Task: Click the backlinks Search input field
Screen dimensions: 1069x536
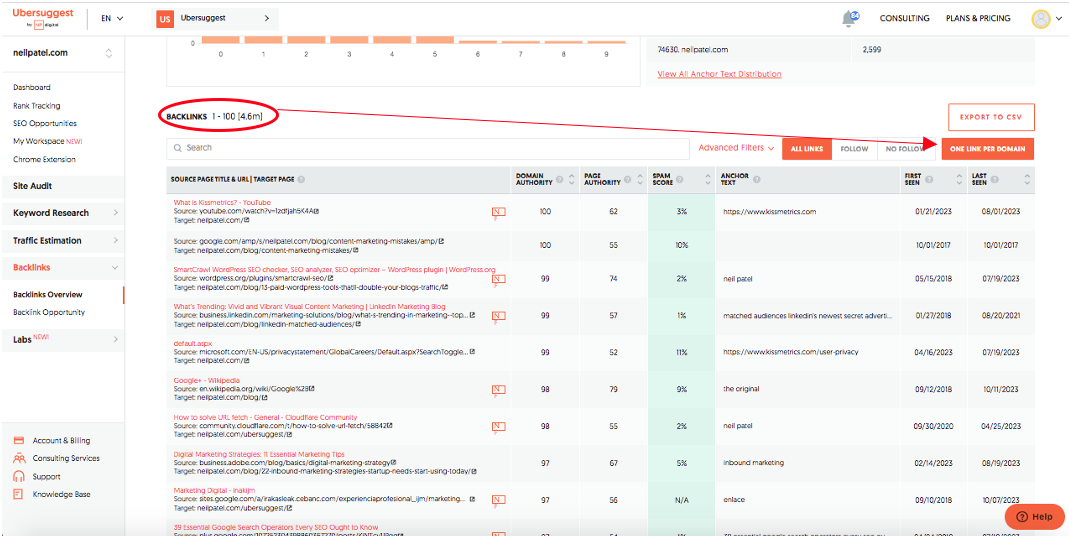Action: pyautogui.click(x=430, y=148)
